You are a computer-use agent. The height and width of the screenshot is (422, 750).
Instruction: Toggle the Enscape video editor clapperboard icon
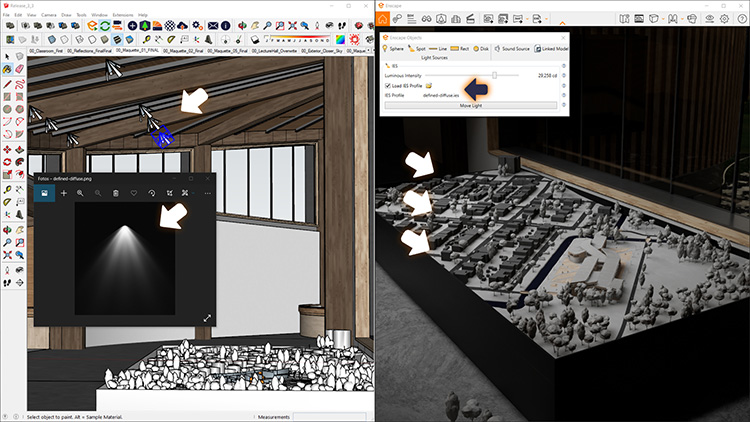(x=471, y=19)
